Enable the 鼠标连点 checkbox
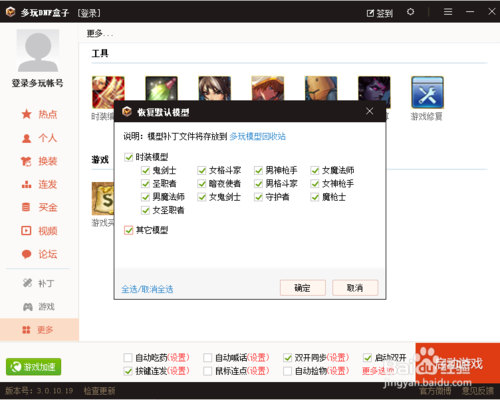The image size is (500, 400). point(208,371)
